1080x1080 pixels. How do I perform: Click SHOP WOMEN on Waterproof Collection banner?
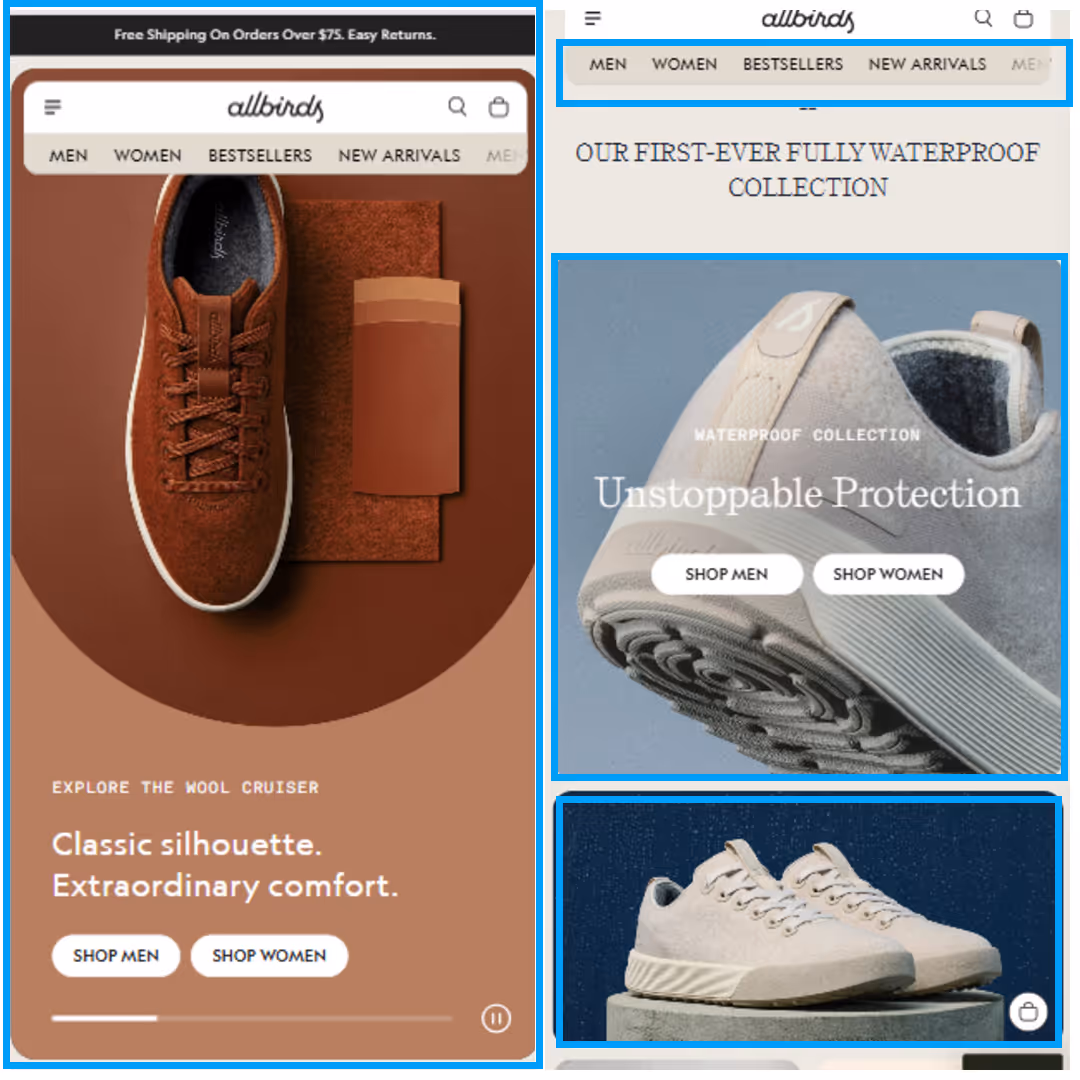888,574
